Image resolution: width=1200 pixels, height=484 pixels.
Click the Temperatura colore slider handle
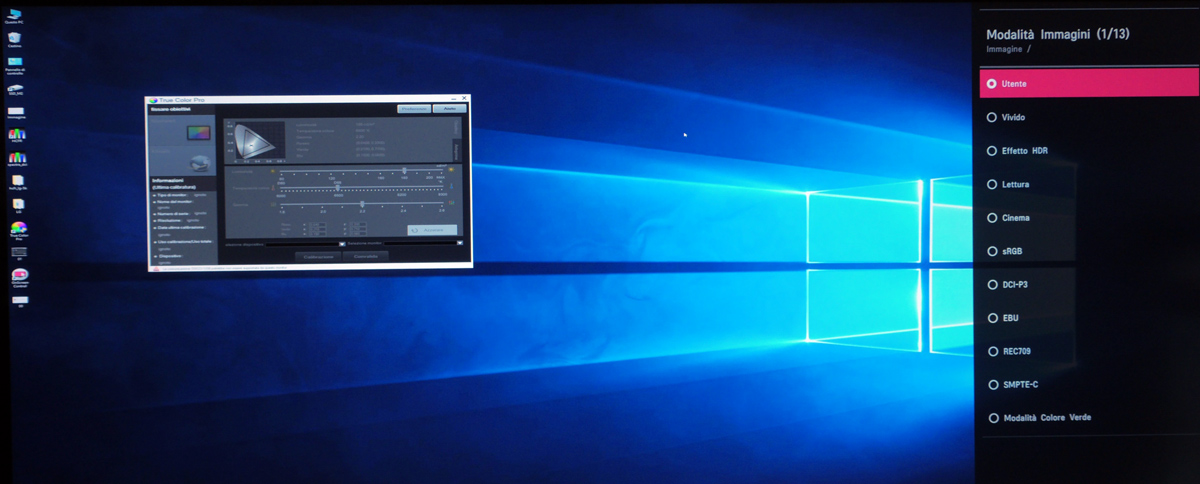coord(337,187)
